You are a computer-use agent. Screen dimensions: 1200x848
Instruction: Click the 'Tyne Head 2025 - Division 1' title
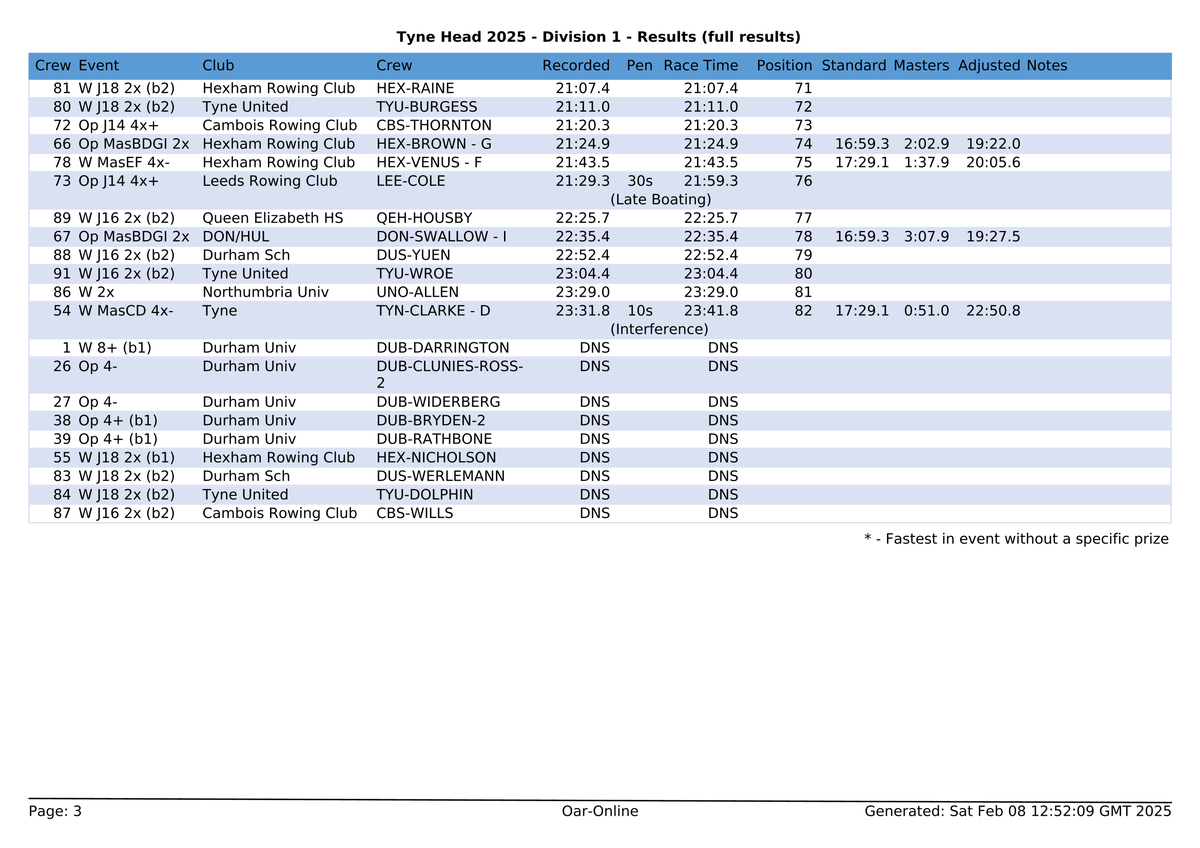click(599, 37)
